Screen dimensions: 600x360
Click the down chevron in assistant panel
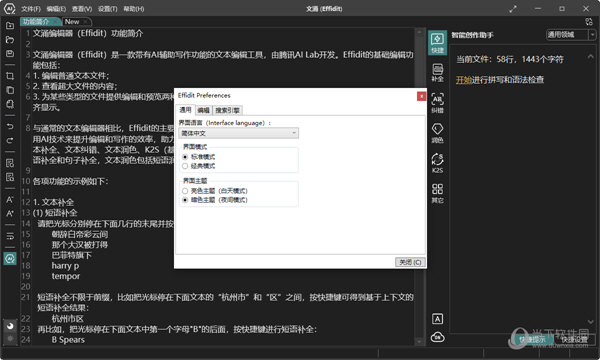coord(590,322)
